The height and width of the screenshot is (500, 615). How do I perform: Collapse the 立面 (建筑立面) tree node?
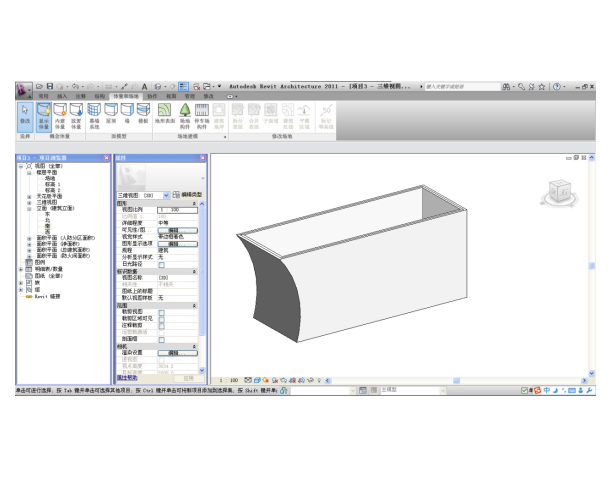[29, 207]
